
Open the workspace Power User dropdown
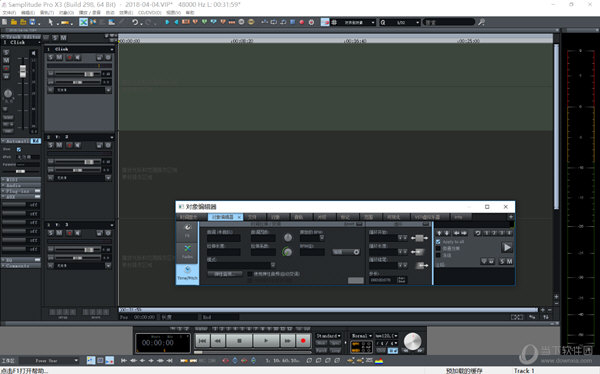pos(49,361)
